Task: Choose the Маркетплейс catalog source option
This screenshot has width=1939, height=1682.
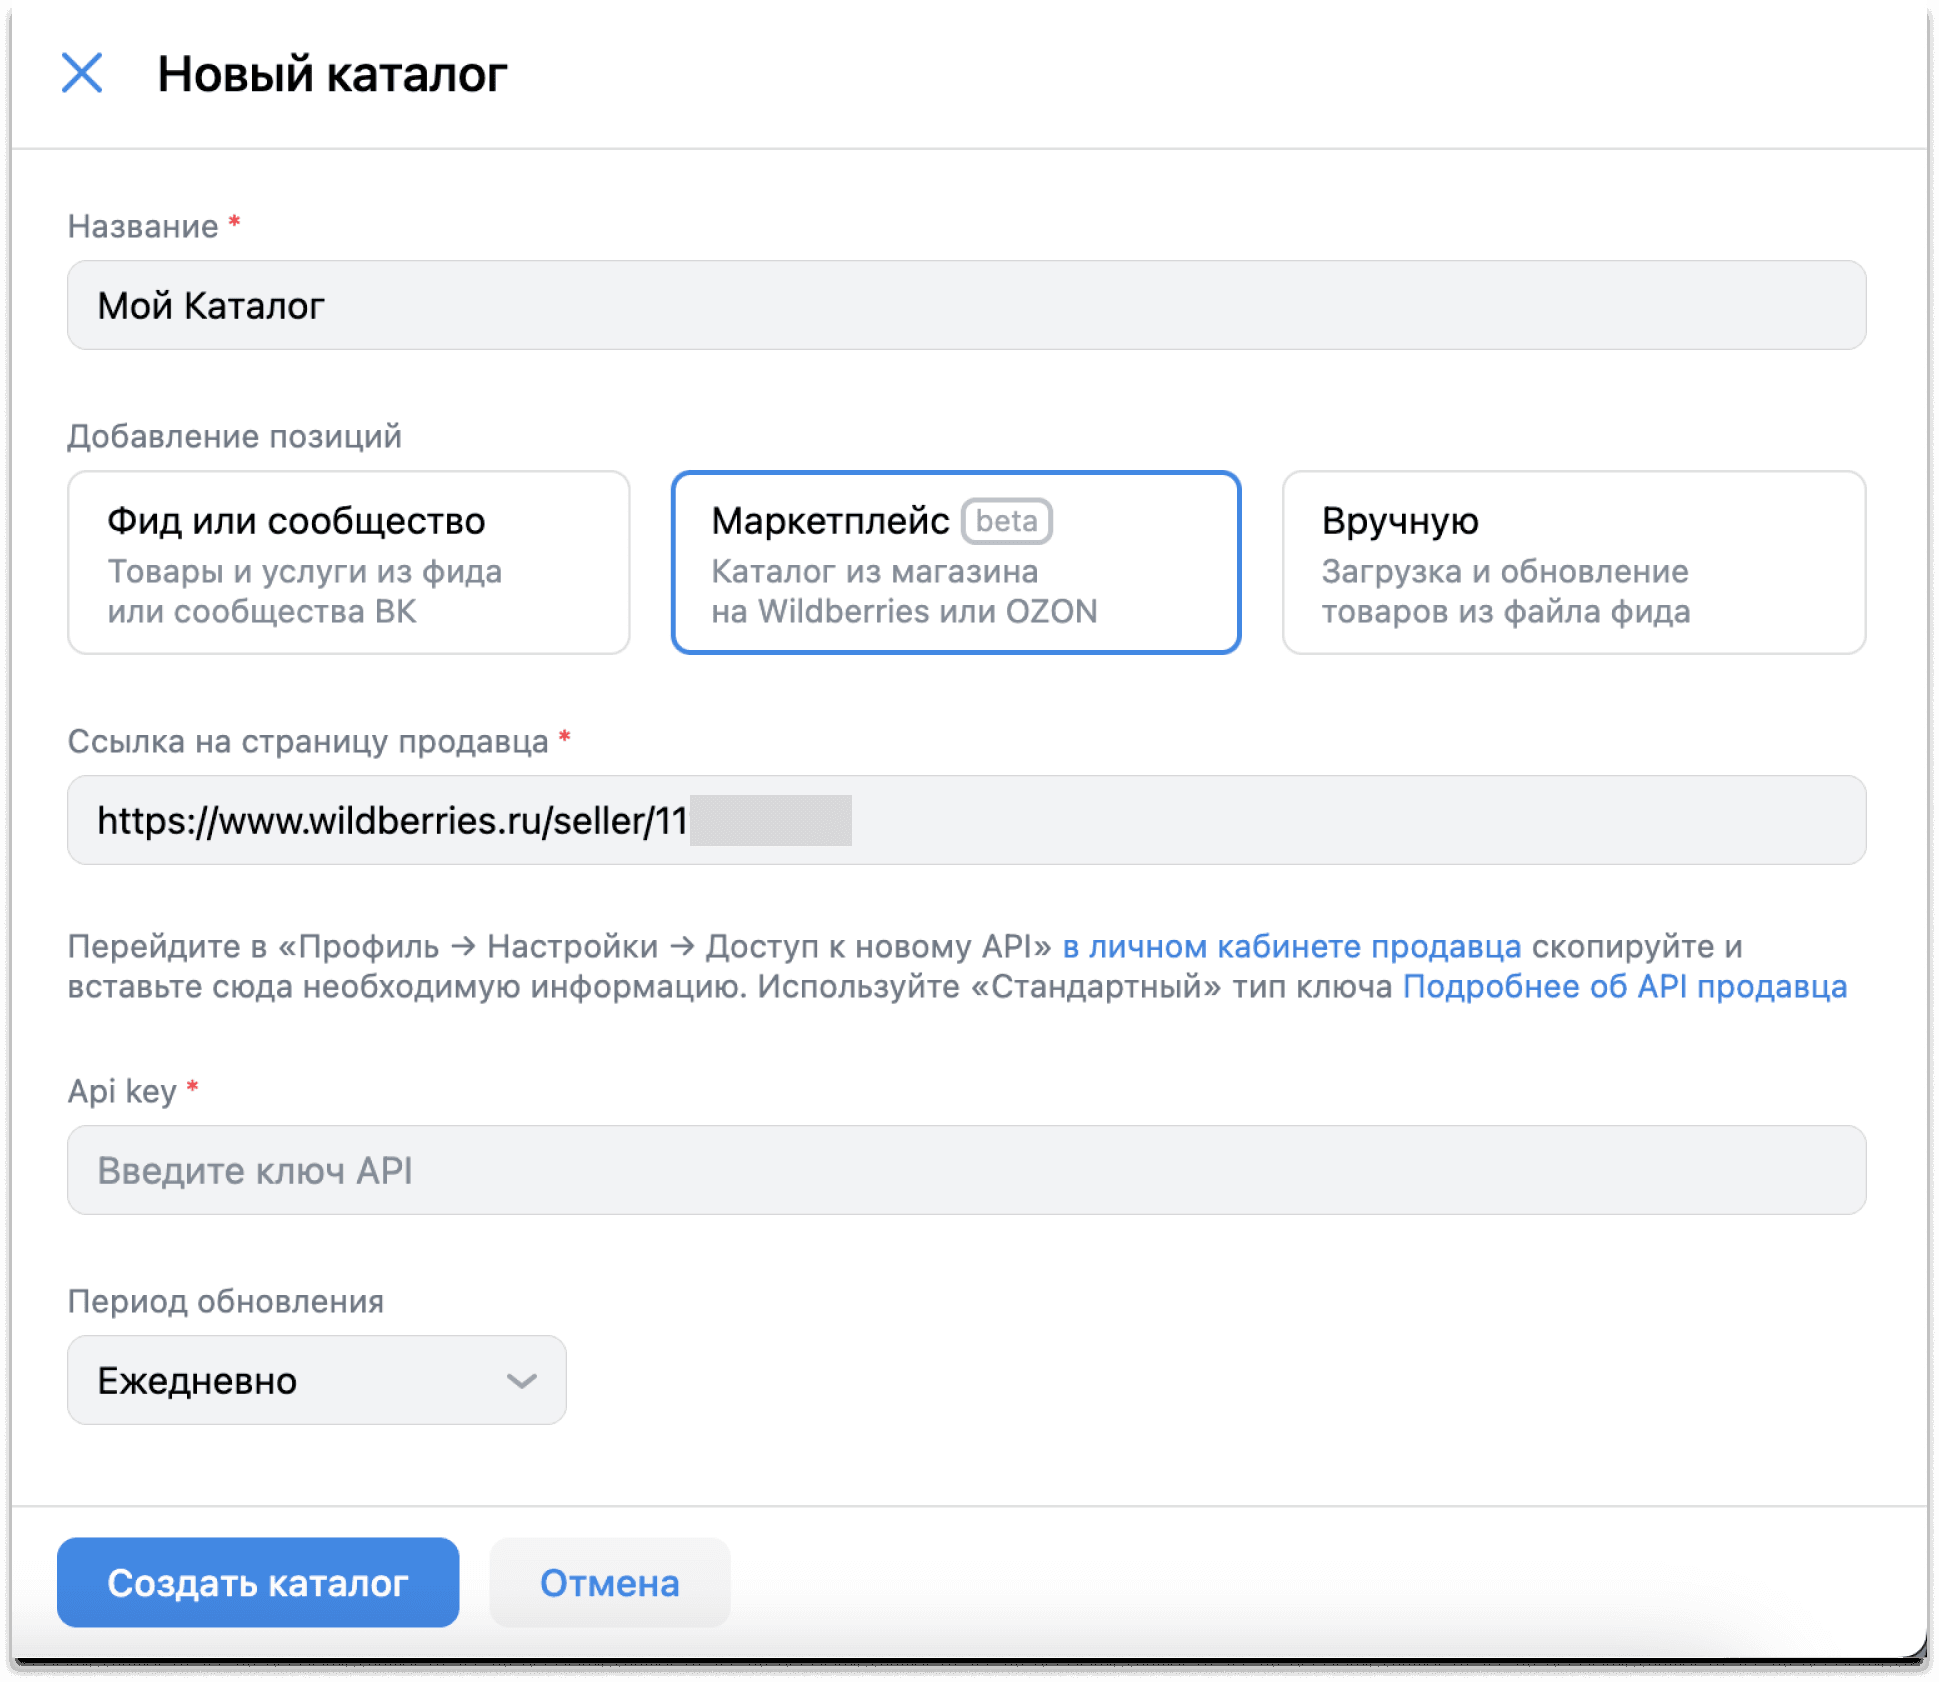Action: pyautogui.click(x=955, y=563)
